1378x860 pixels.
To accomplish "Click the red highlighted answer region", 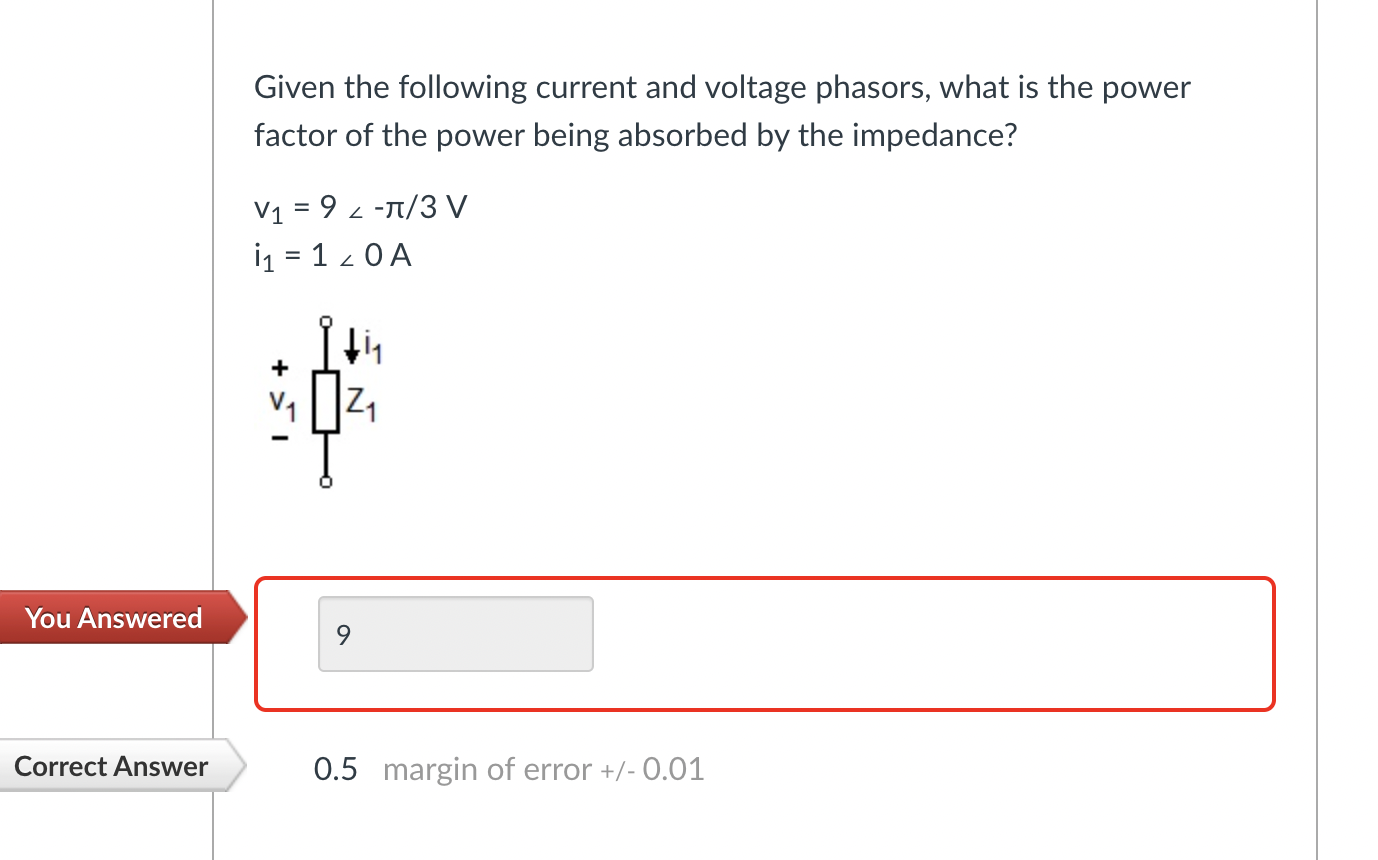I will (765, 643).
